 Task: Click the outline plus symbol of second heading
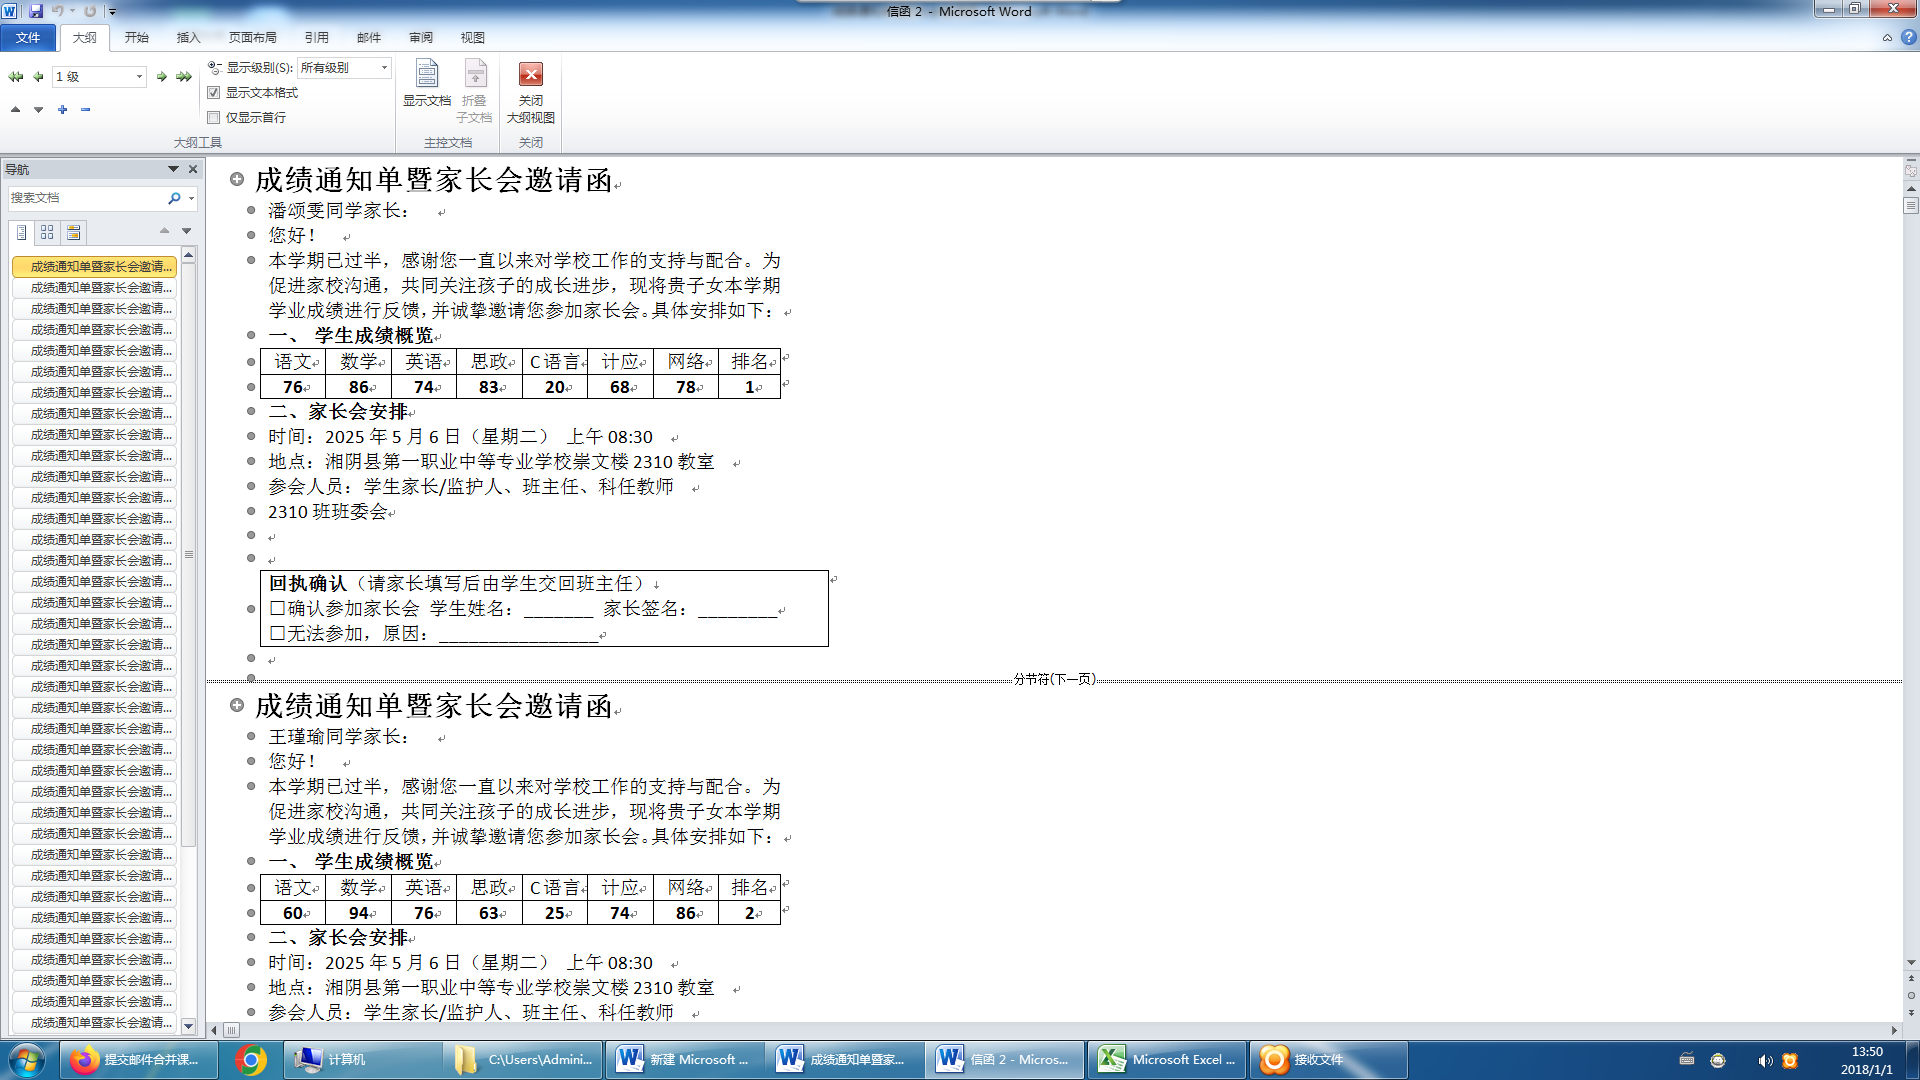[x=237, y=705]
